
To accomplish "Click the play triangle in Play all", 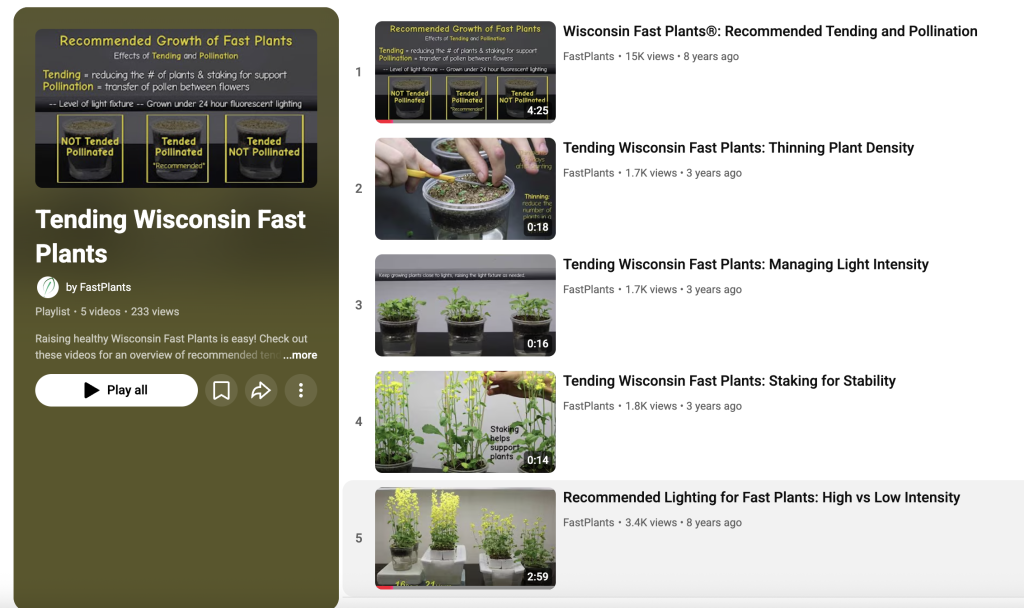I will [91, 391].
